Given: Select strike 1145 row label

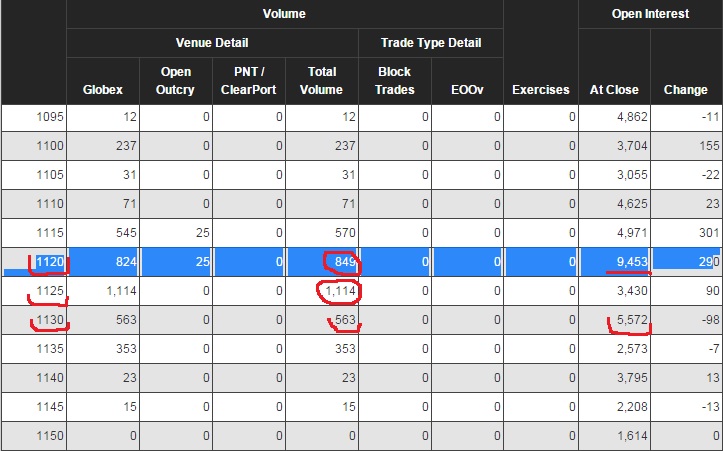Looking at the screenshot, I should click(x=50, y=407).
